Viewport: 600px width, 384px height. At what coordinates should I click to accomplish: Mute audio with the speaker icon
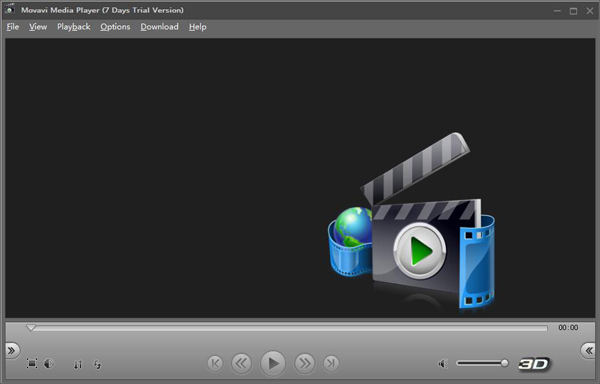pos(443,363)
